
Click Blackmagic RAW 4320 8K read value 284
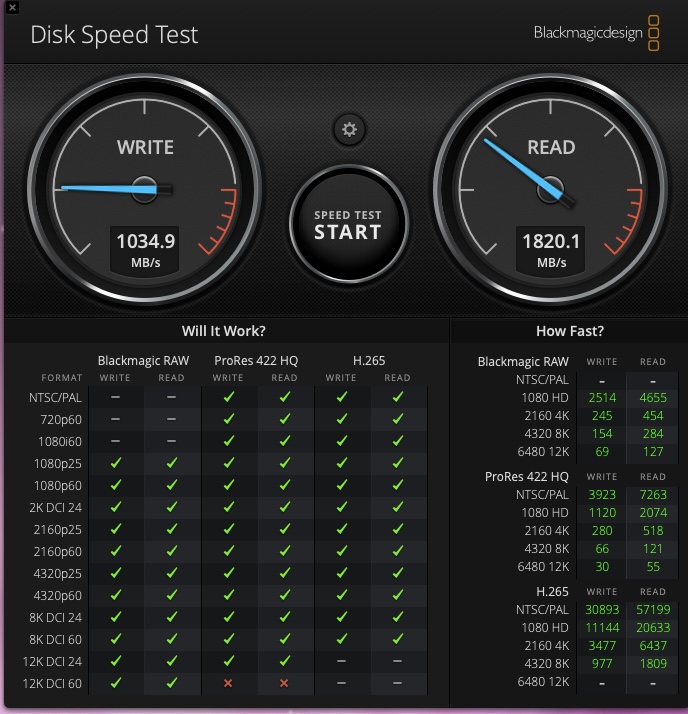coord(653,434)
